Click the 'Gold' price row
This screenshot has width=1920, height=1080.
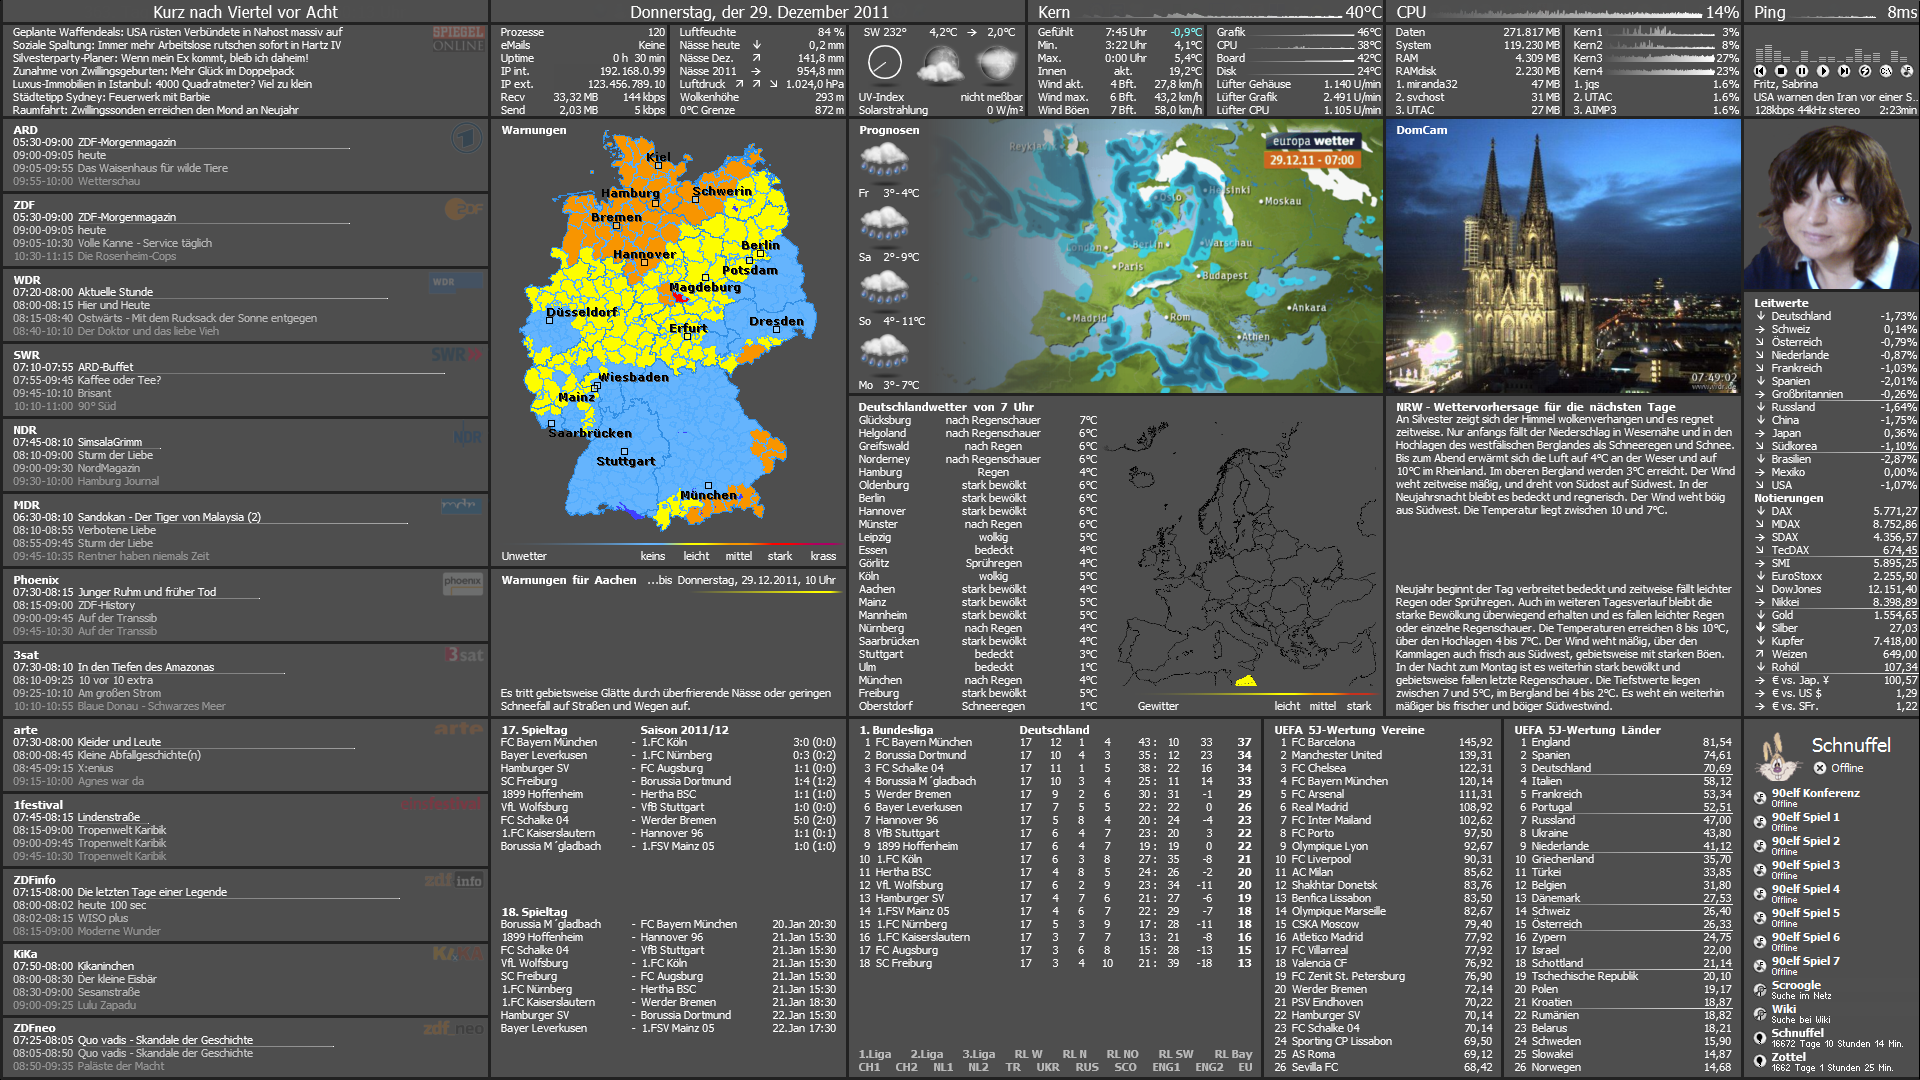pyautogui.click(x=1836, y=615)
